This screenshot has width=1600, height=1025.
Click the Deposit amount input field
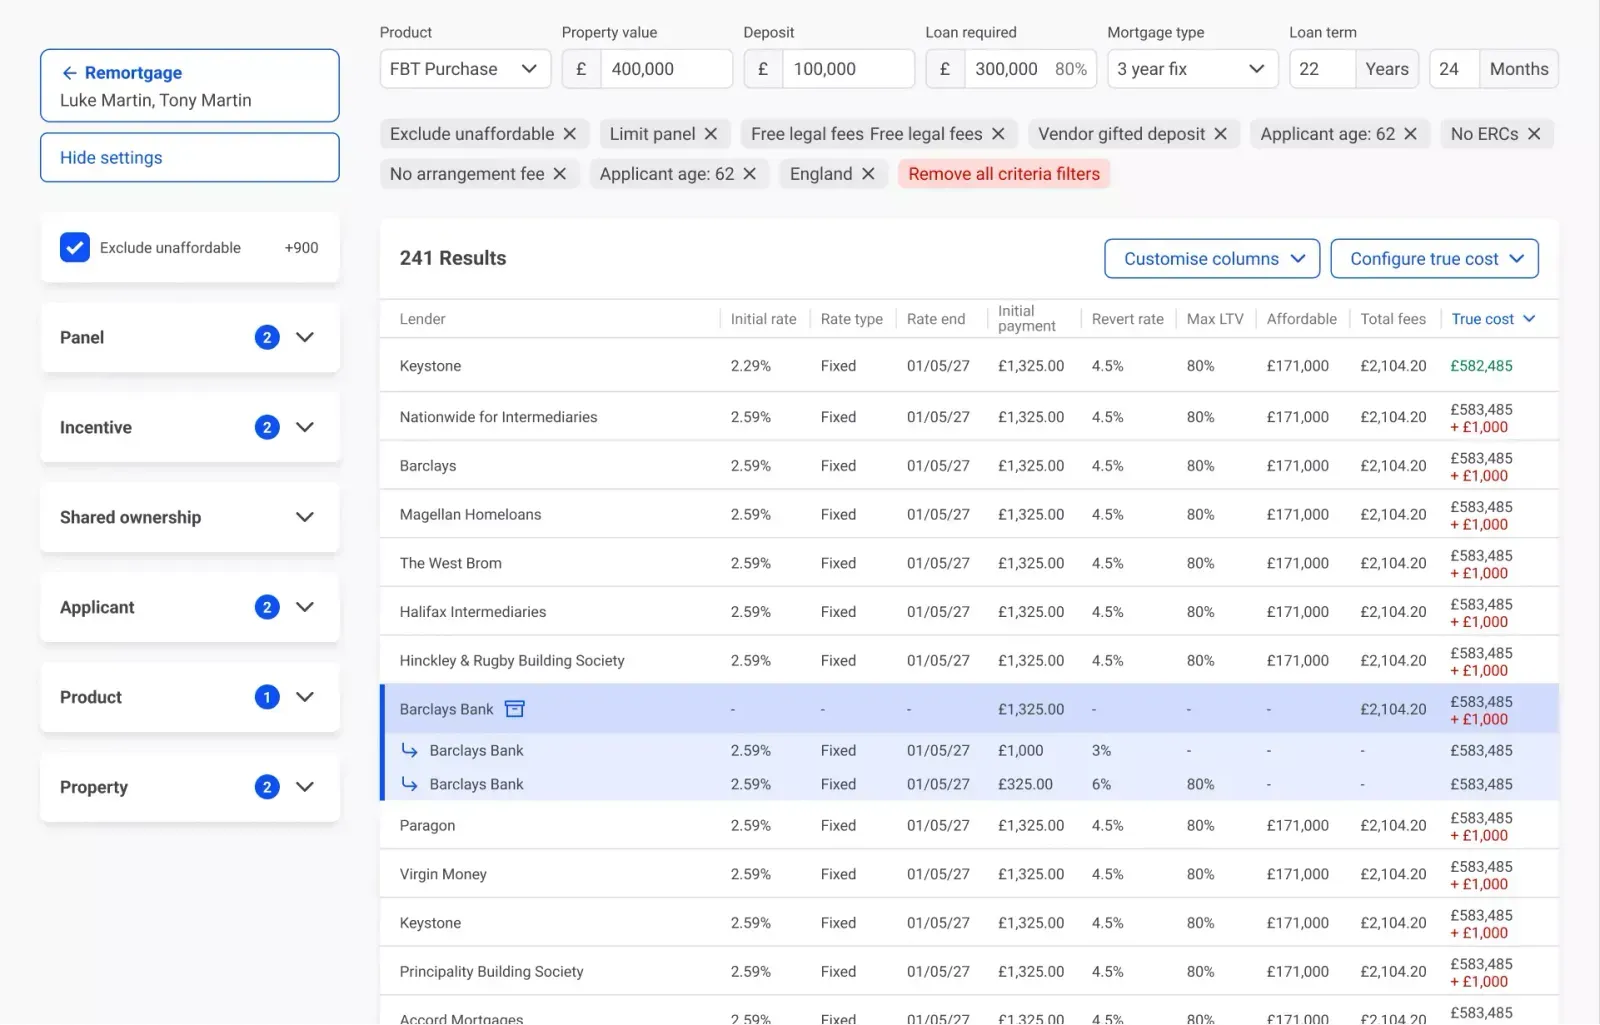click(x=848, y=69)
